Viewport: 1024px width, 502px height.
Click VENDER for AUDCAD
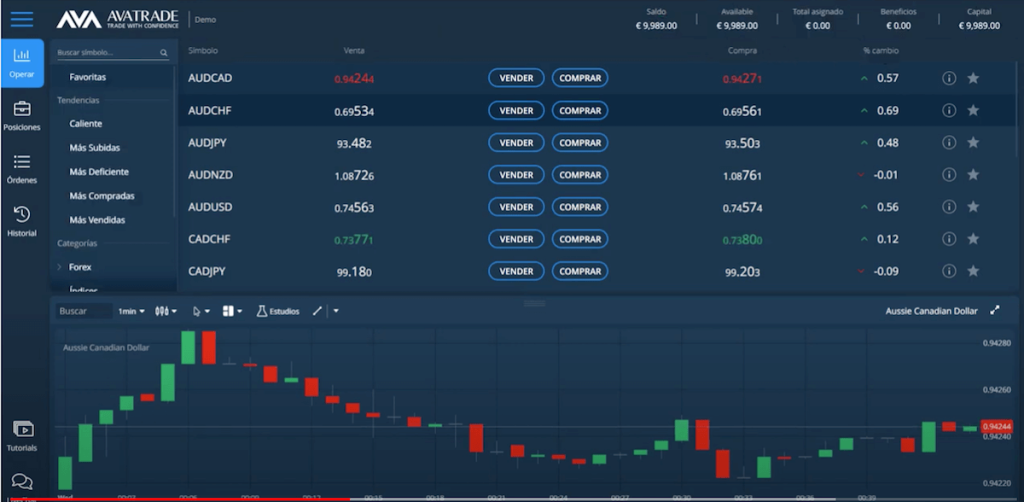516,78
